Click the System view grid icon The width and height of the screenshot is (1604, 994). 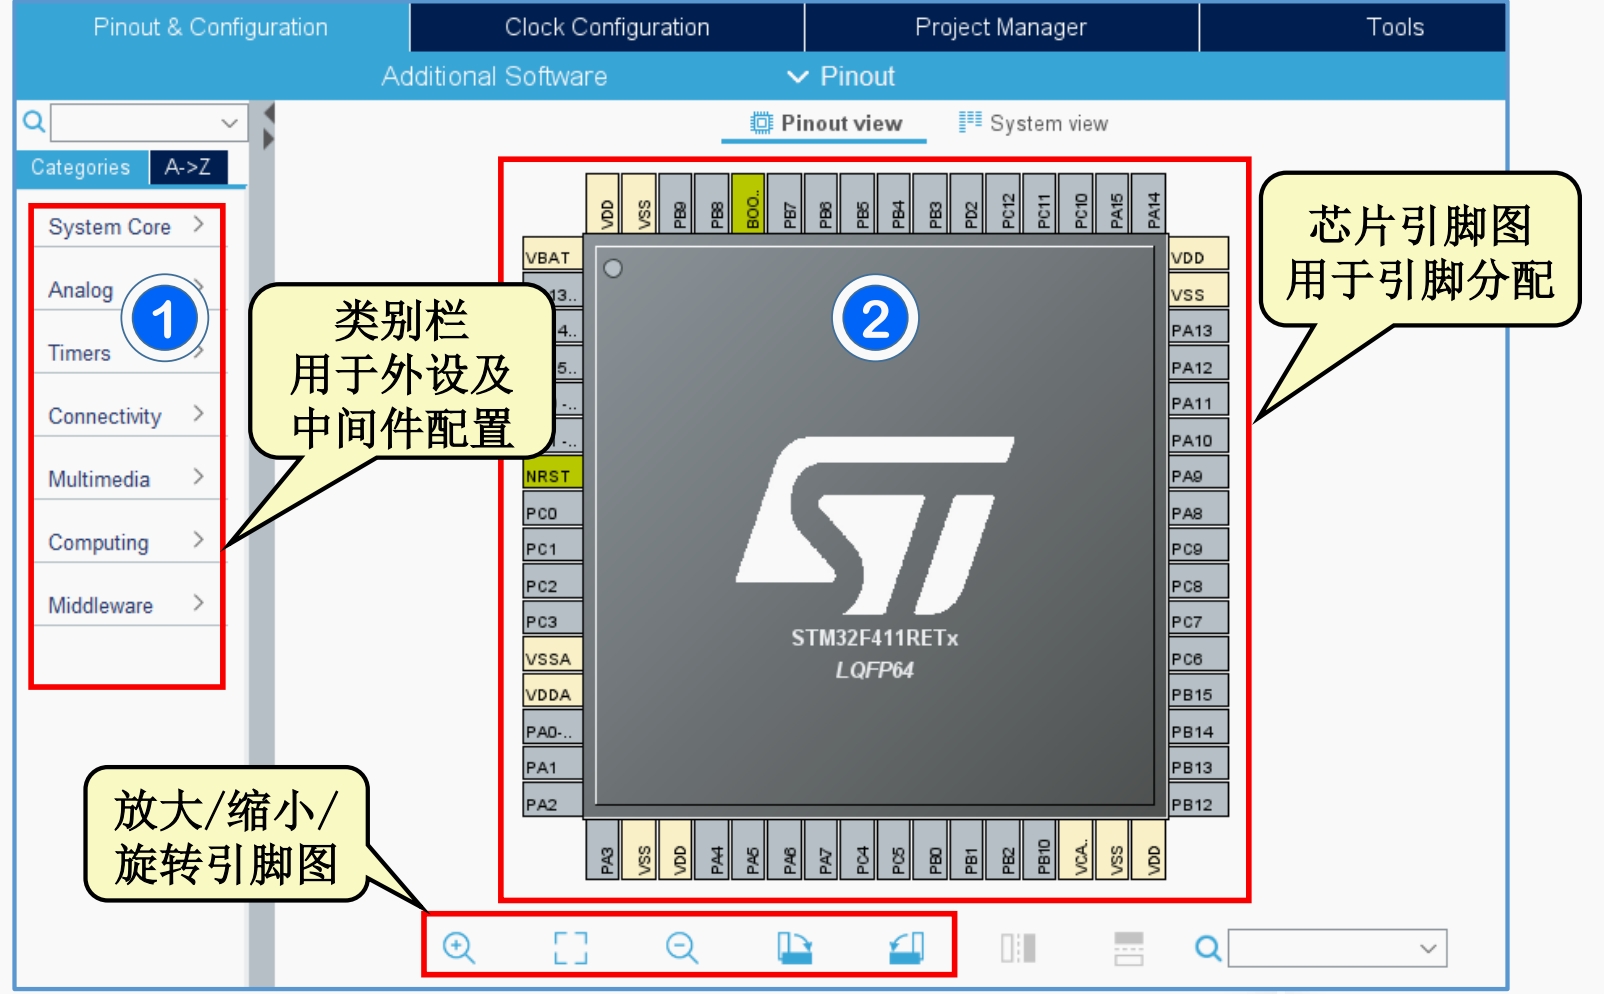[x=970, y=122]
